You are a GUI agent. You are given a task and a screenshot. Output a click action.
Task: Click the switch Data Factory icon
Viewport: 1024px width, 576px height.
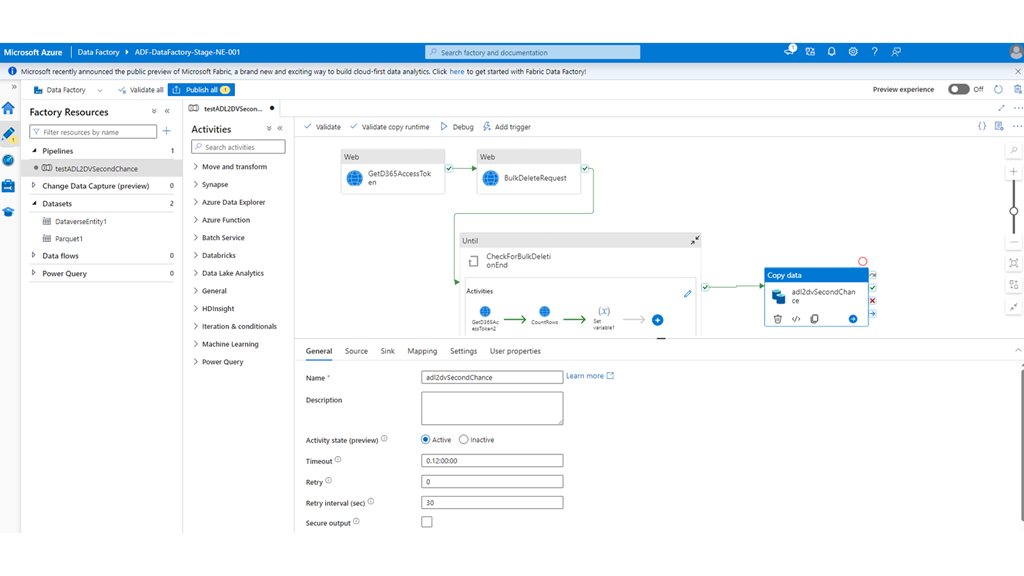pos(810,52)
